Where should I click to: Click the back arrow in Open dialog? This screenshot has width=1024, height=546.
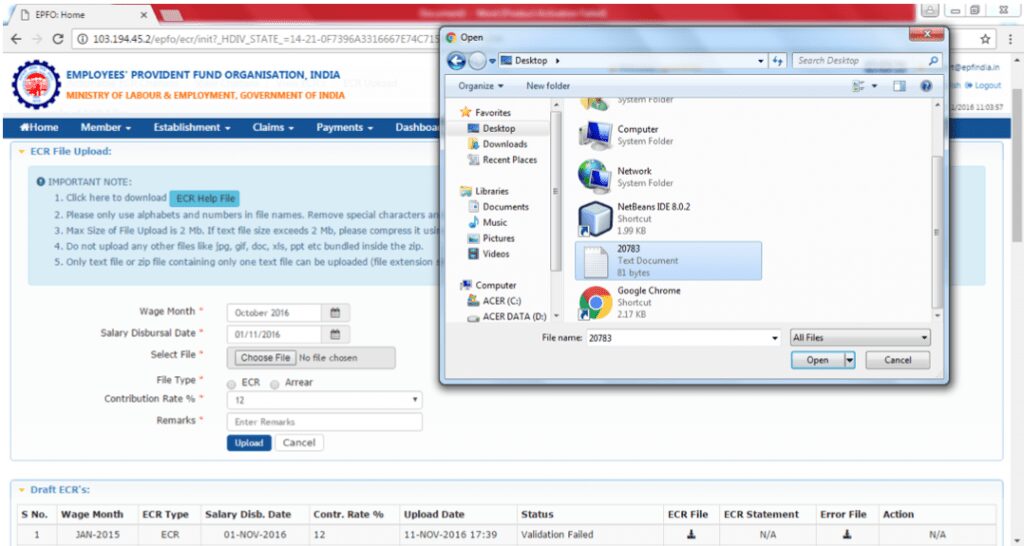456,61
